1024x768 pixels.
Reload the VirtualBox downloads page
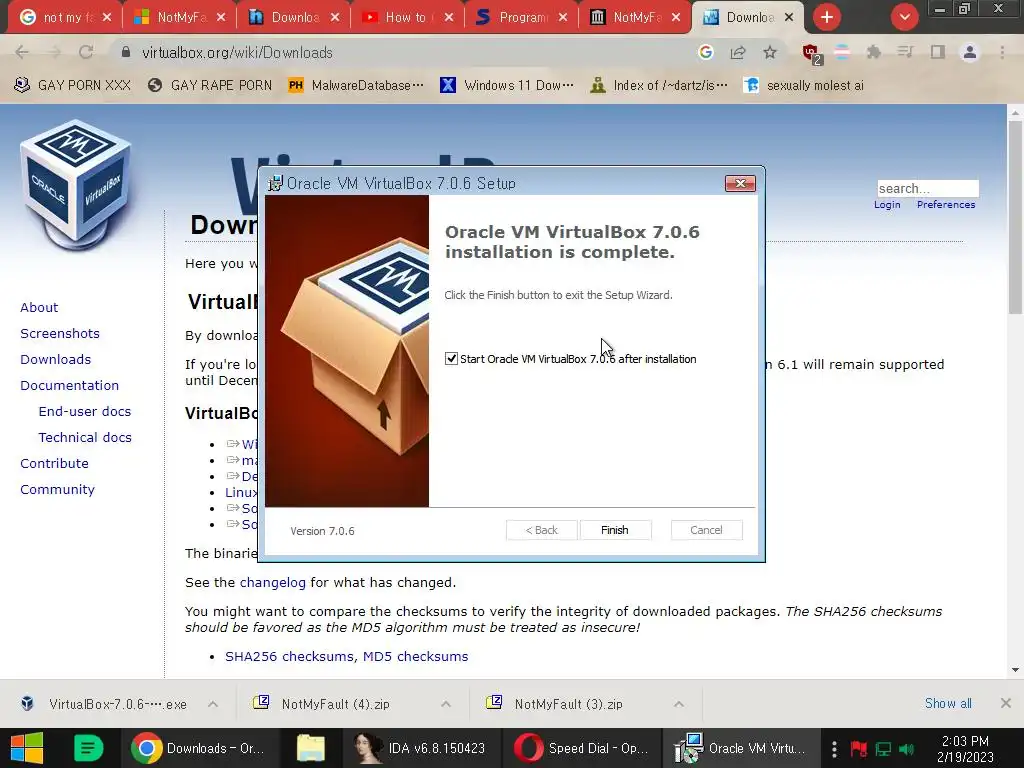pos(86,52)
